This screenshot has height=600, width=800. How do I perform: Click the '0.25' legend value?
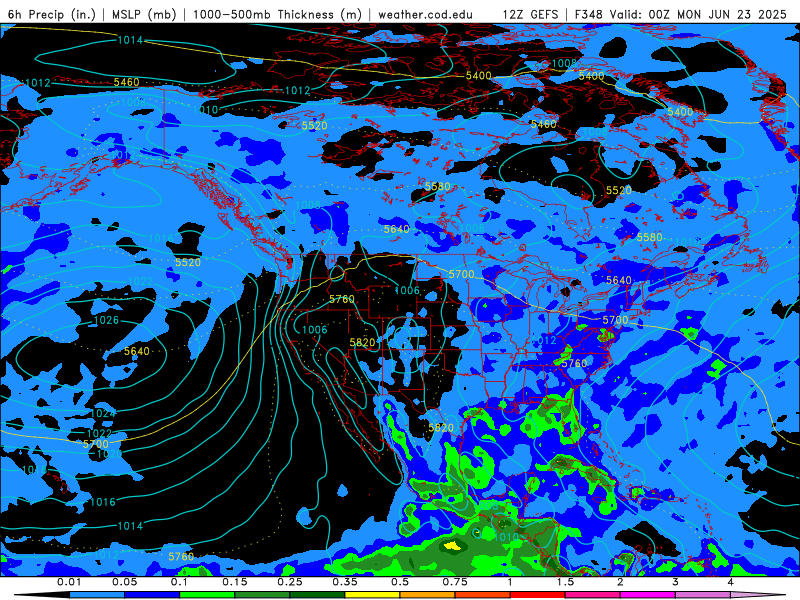[x=290, y=582]
